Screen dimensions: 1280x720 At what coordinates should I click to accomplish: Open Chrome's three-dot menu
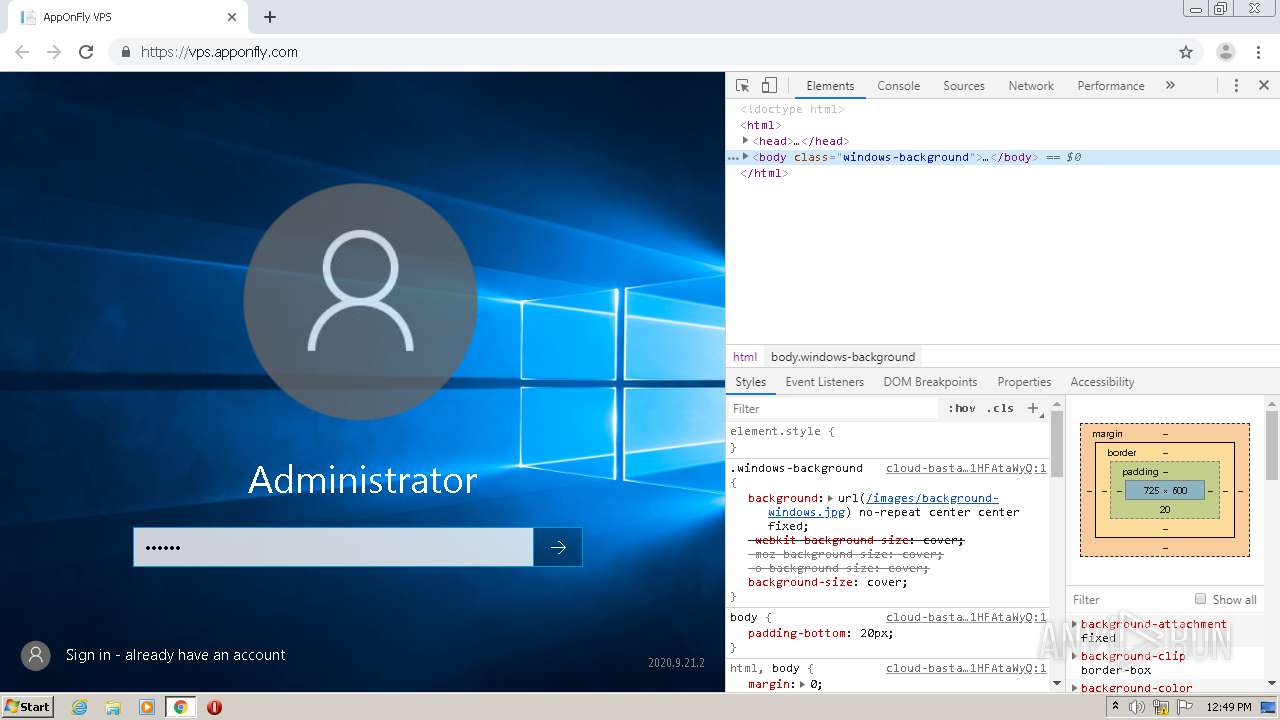(x=1258, y=52)
